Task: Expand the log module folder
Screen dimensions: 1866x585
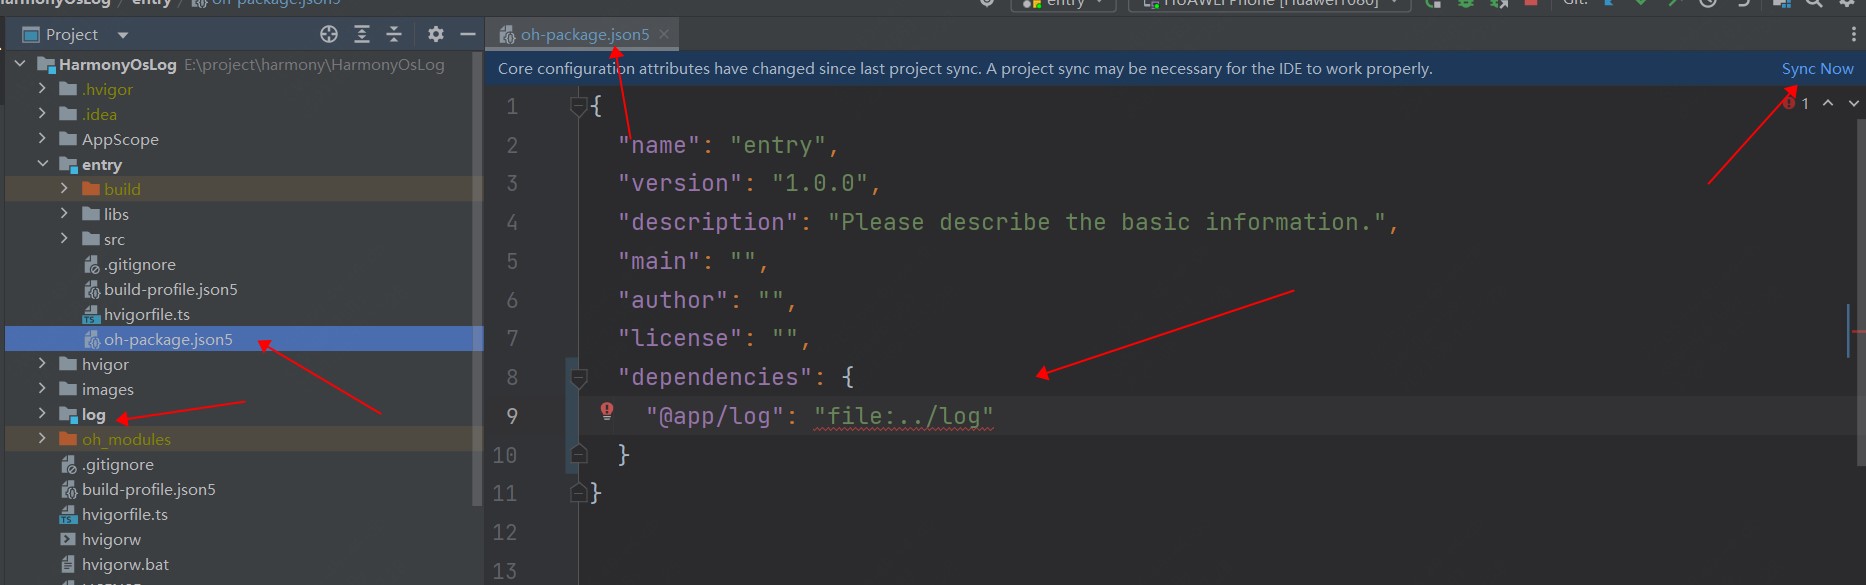Action: point(42,413)
